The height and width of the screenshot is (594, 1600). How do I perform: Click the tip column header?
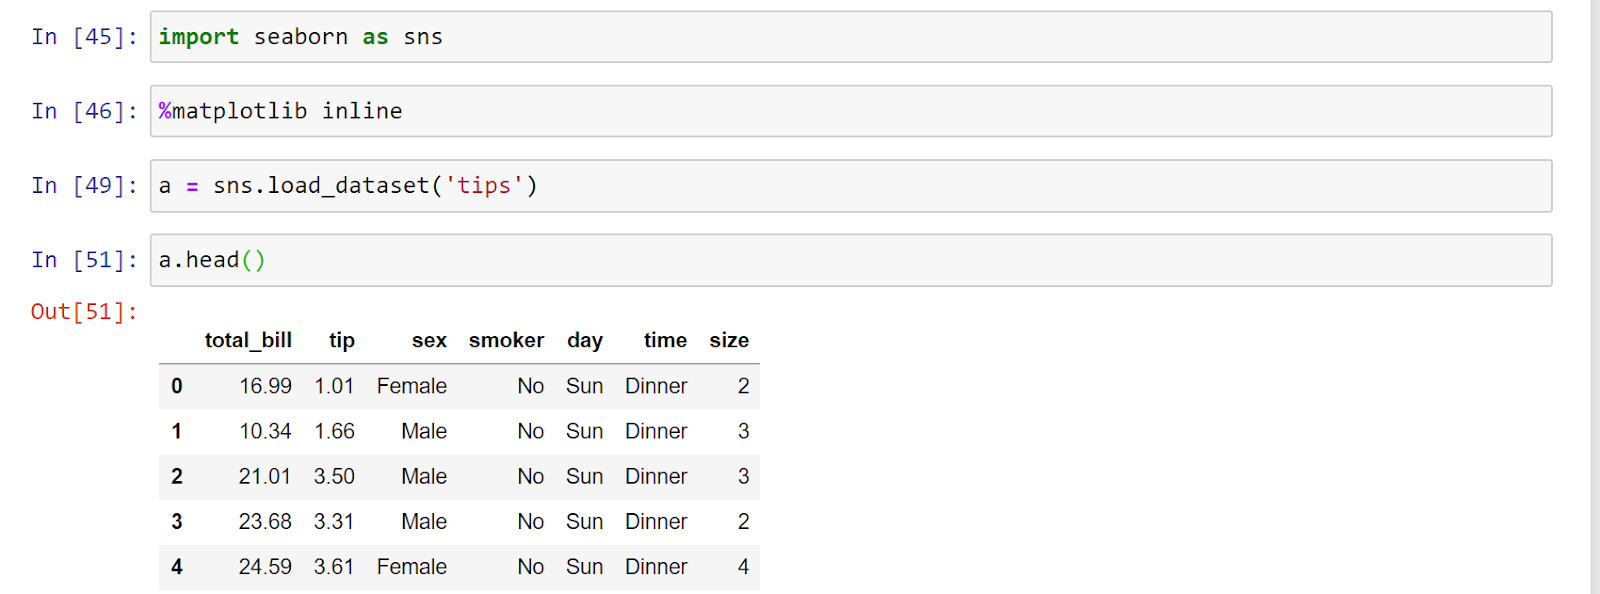(342, 341)
